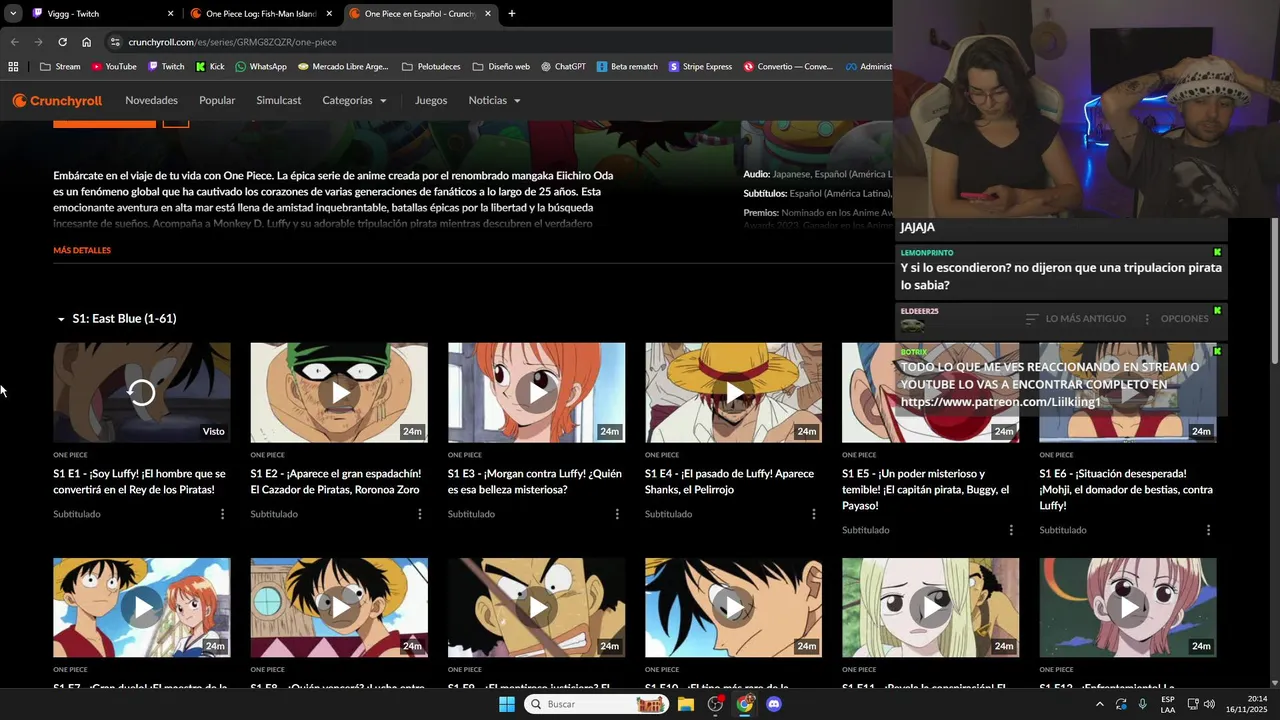The width and height of the screenshot is (1280, 720).
Task: Click the Windows Start button
Action: point(507,704)
